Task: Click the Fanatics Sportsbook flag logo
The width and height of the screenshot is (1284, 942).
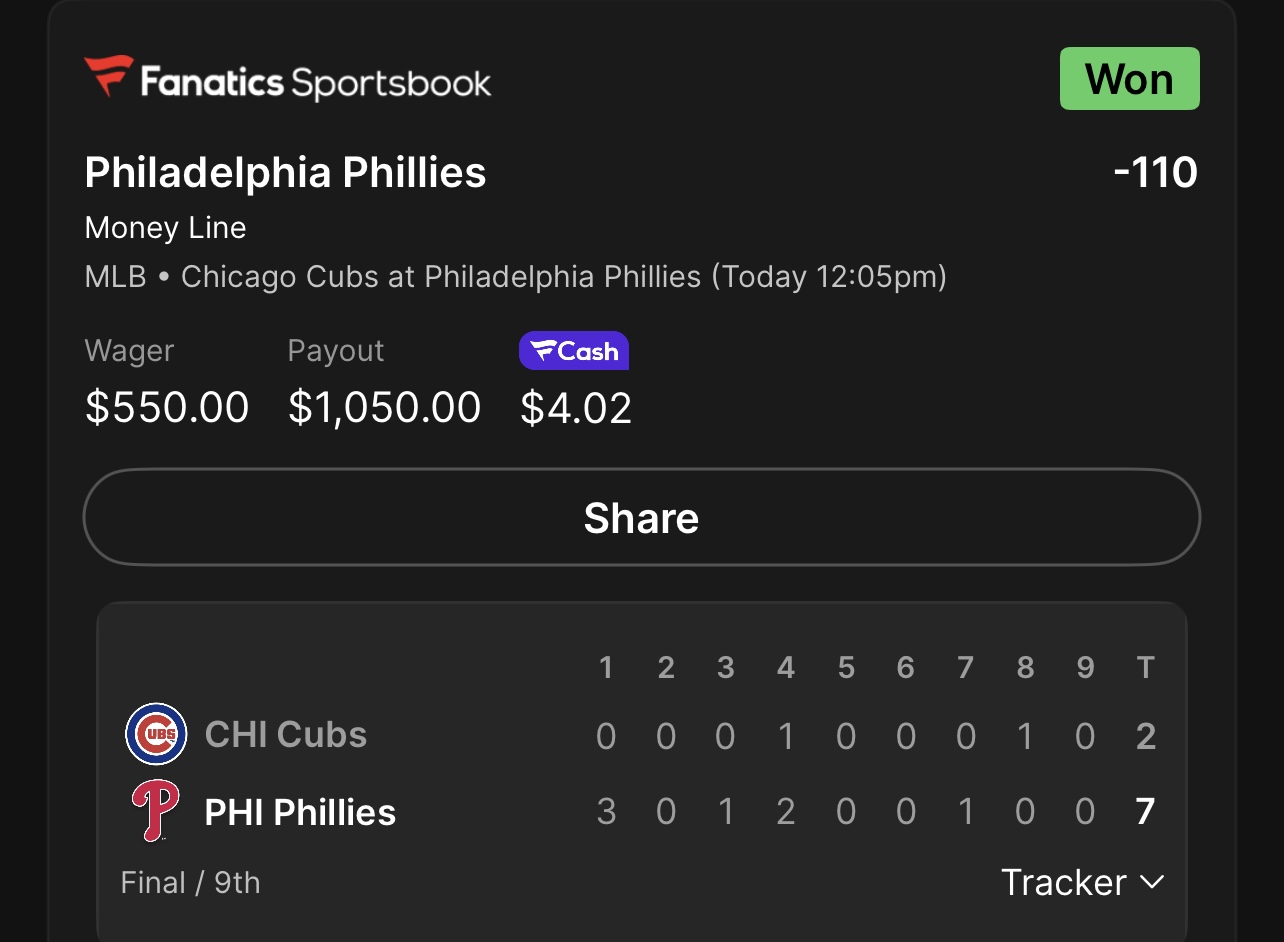Action: 109,77
